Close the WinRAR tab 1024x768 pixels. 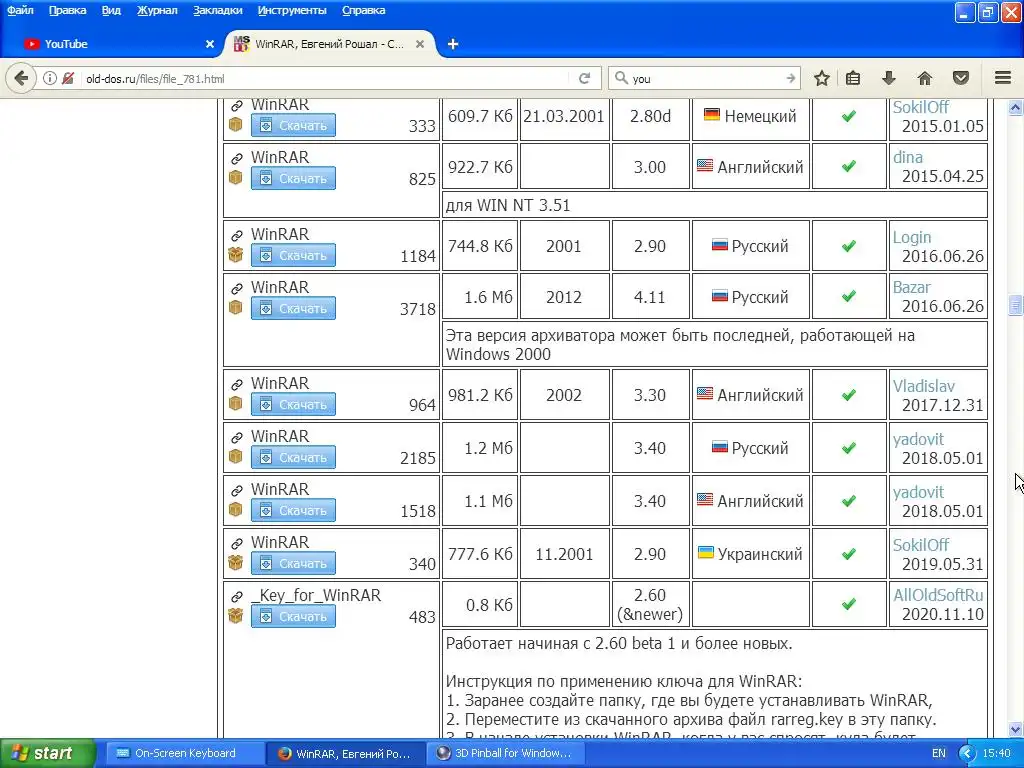coord(420,44)
